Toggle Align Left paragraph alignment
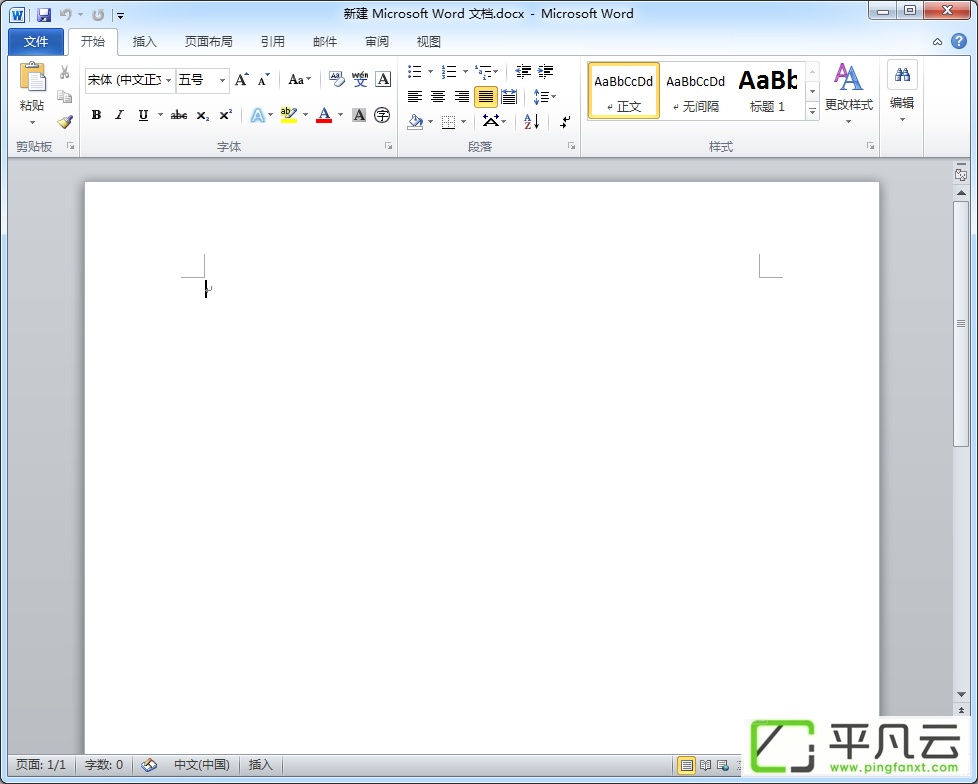The image size is (978, 784). pos(415,97)
